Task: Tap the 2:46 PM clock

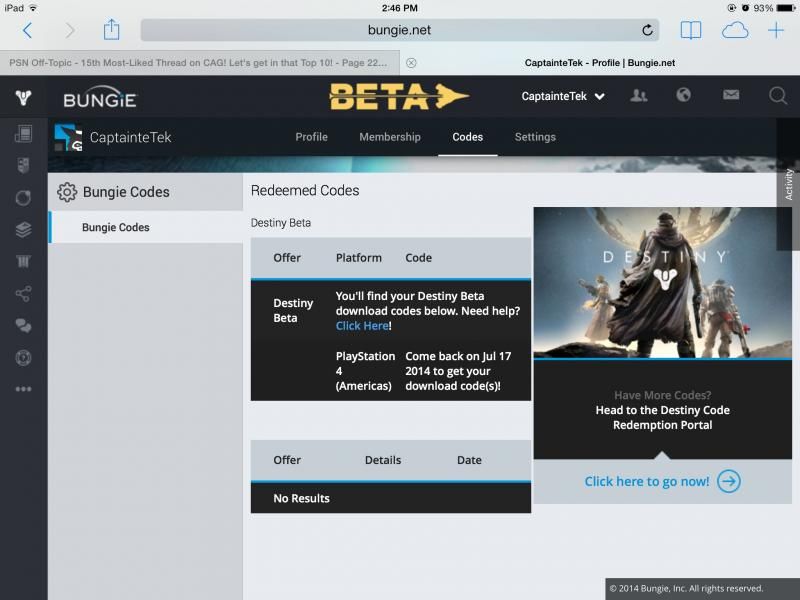Action: click(x=399, y=8)
